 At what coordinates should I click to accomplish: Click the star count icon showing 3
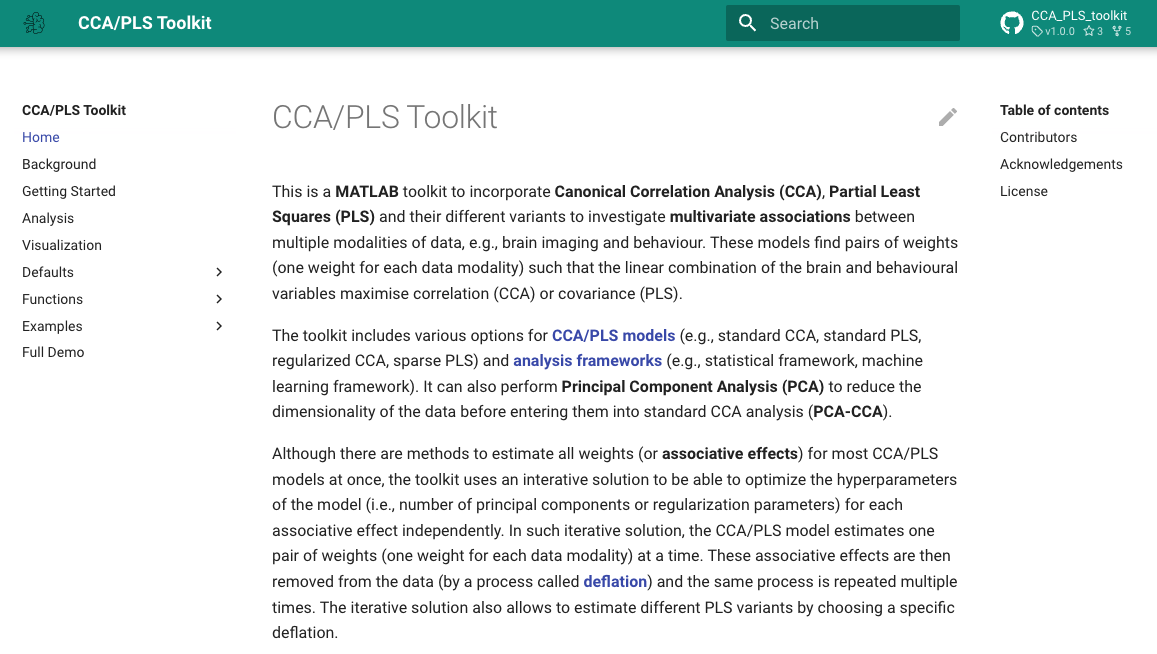(x=1090, y=31)
